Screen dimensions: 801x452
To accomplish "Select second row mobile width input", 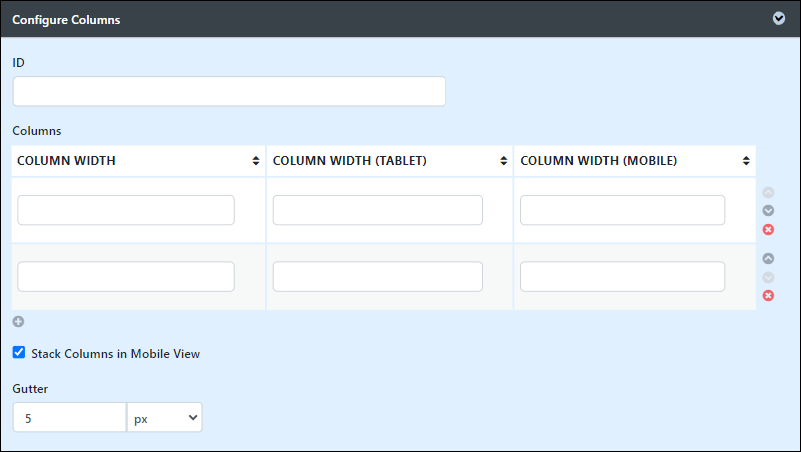I will (x=622, y=276).
